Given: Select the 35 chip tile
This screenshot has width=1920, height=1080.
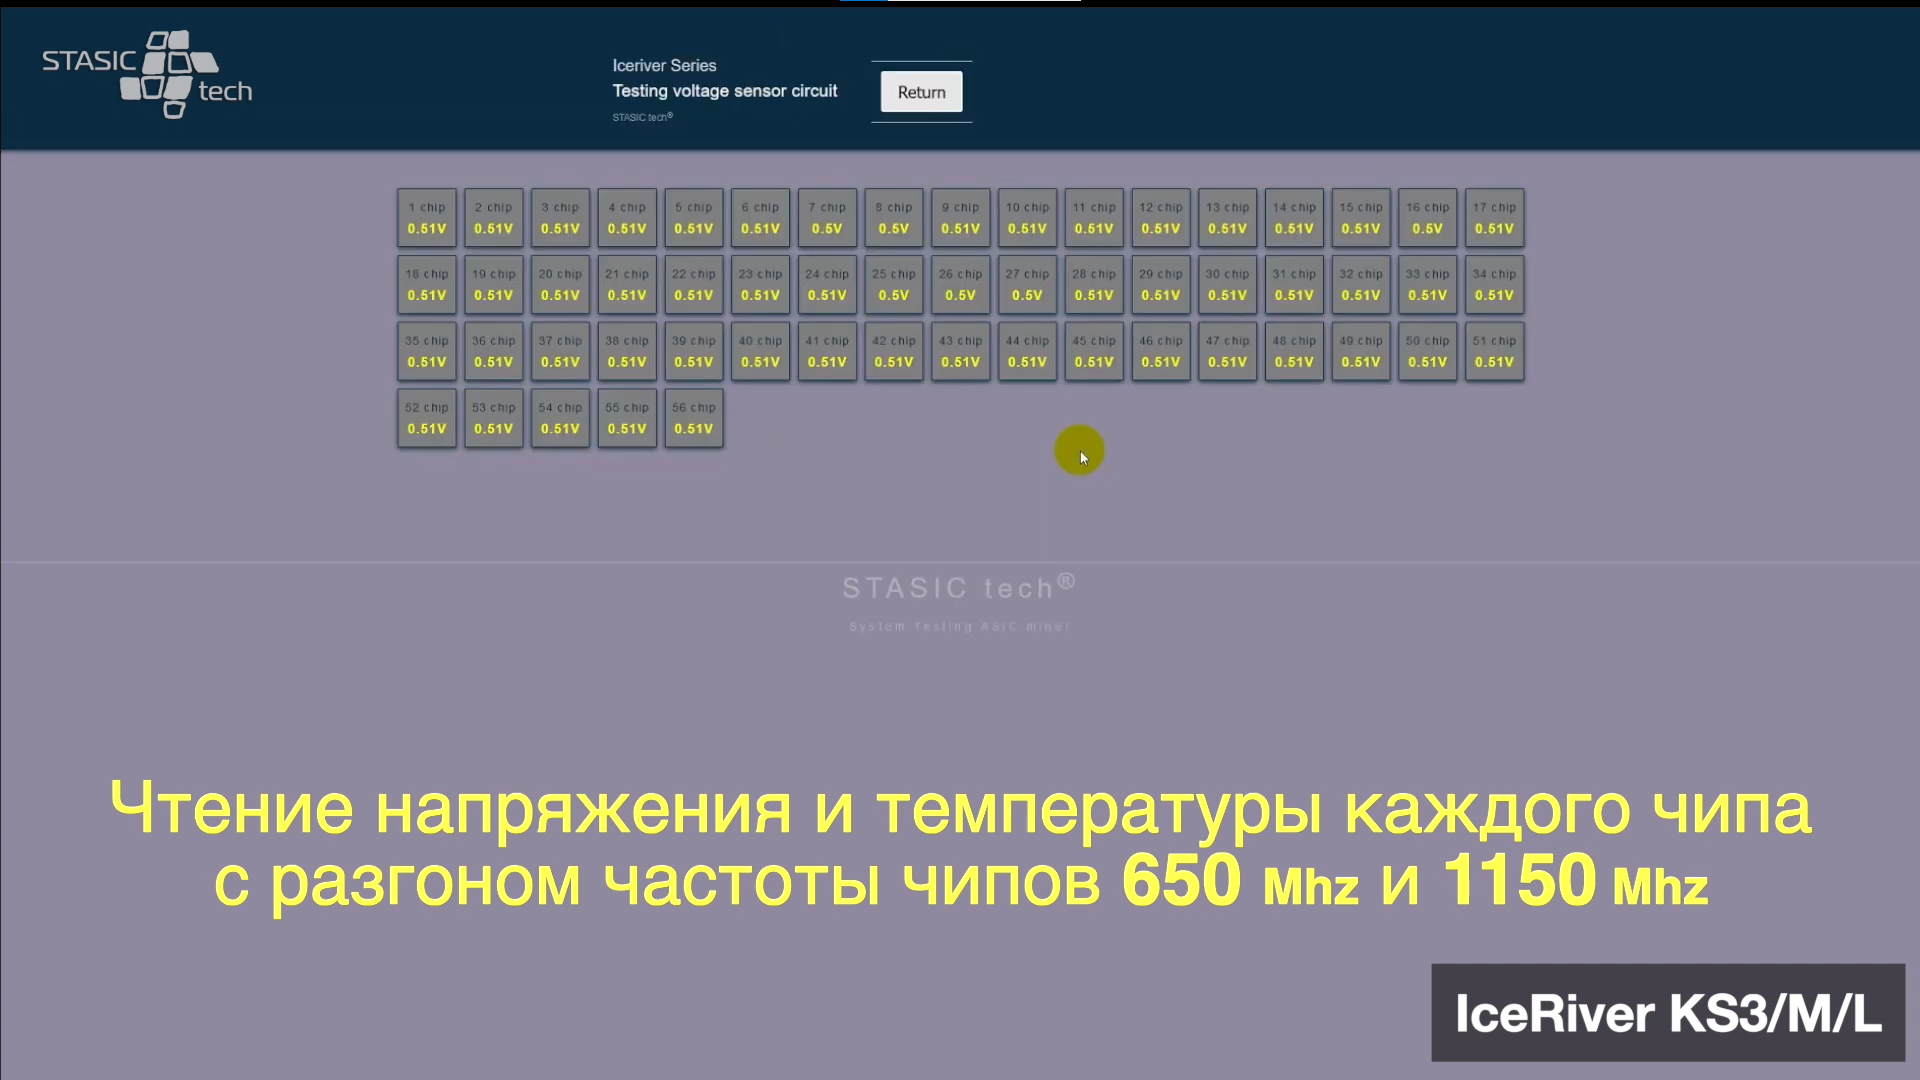Looking at the screenshot, I should click(x=427, y=351).
